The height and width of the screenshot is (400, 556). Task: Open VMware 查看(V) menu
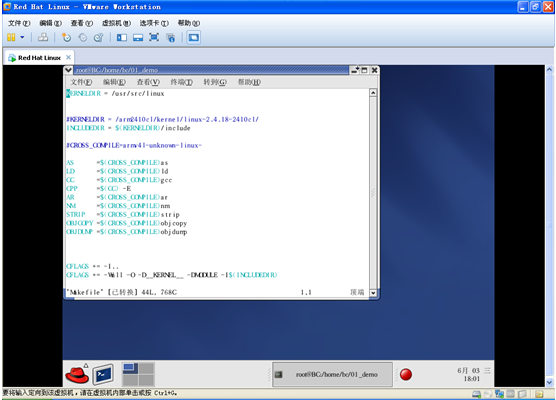pos(82,23)
